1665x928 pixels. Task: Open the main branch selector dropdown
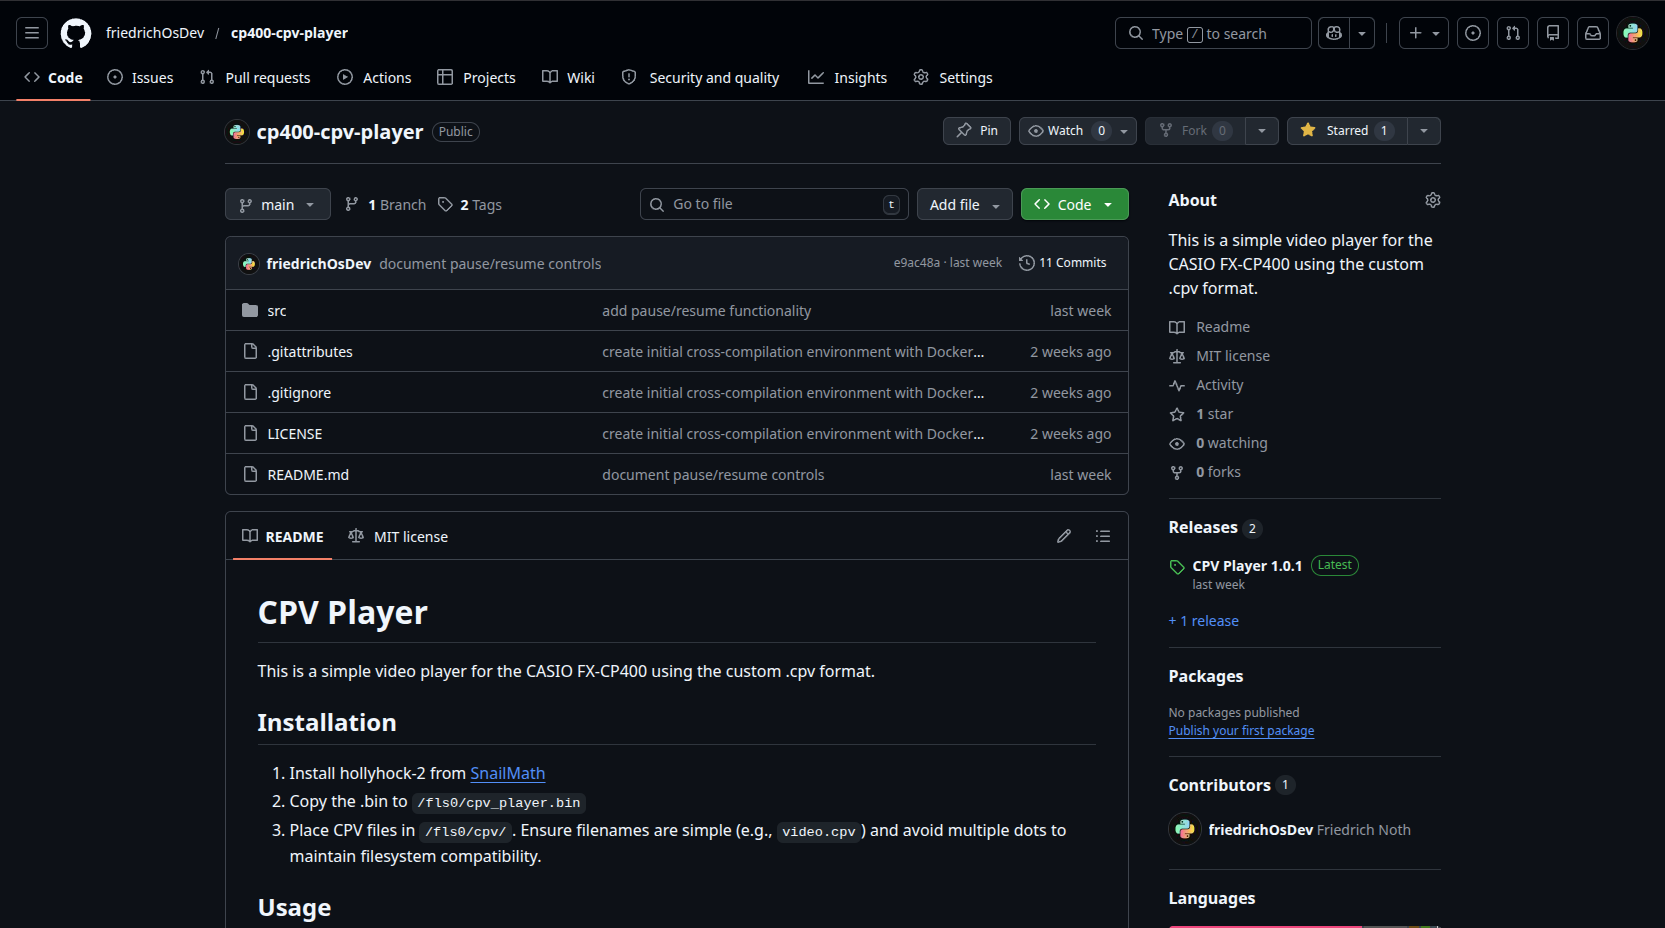[x=278, y=204]
